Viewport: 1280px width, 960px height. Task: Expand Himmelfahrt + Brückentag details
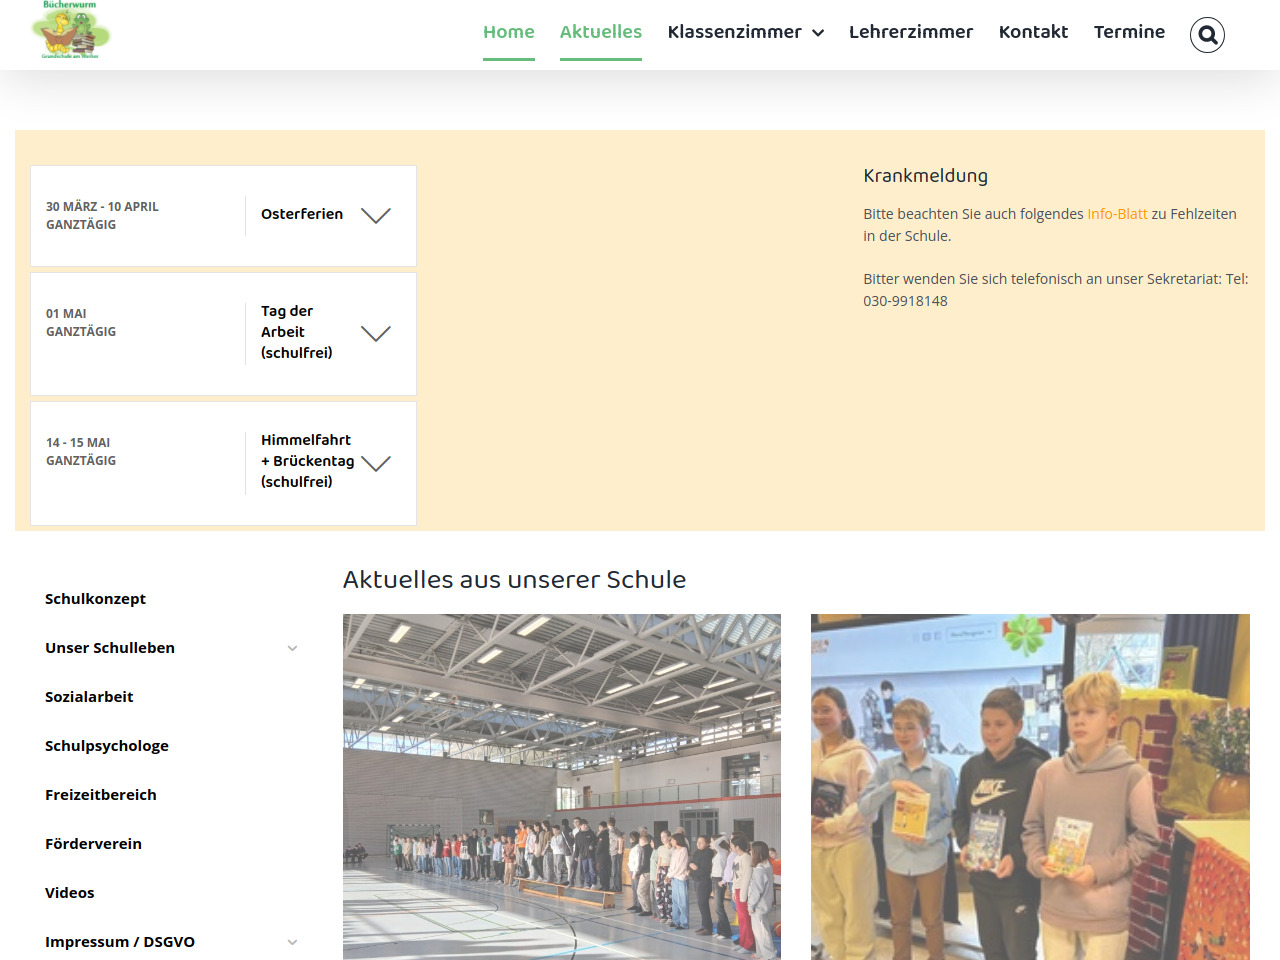point(375,462)
